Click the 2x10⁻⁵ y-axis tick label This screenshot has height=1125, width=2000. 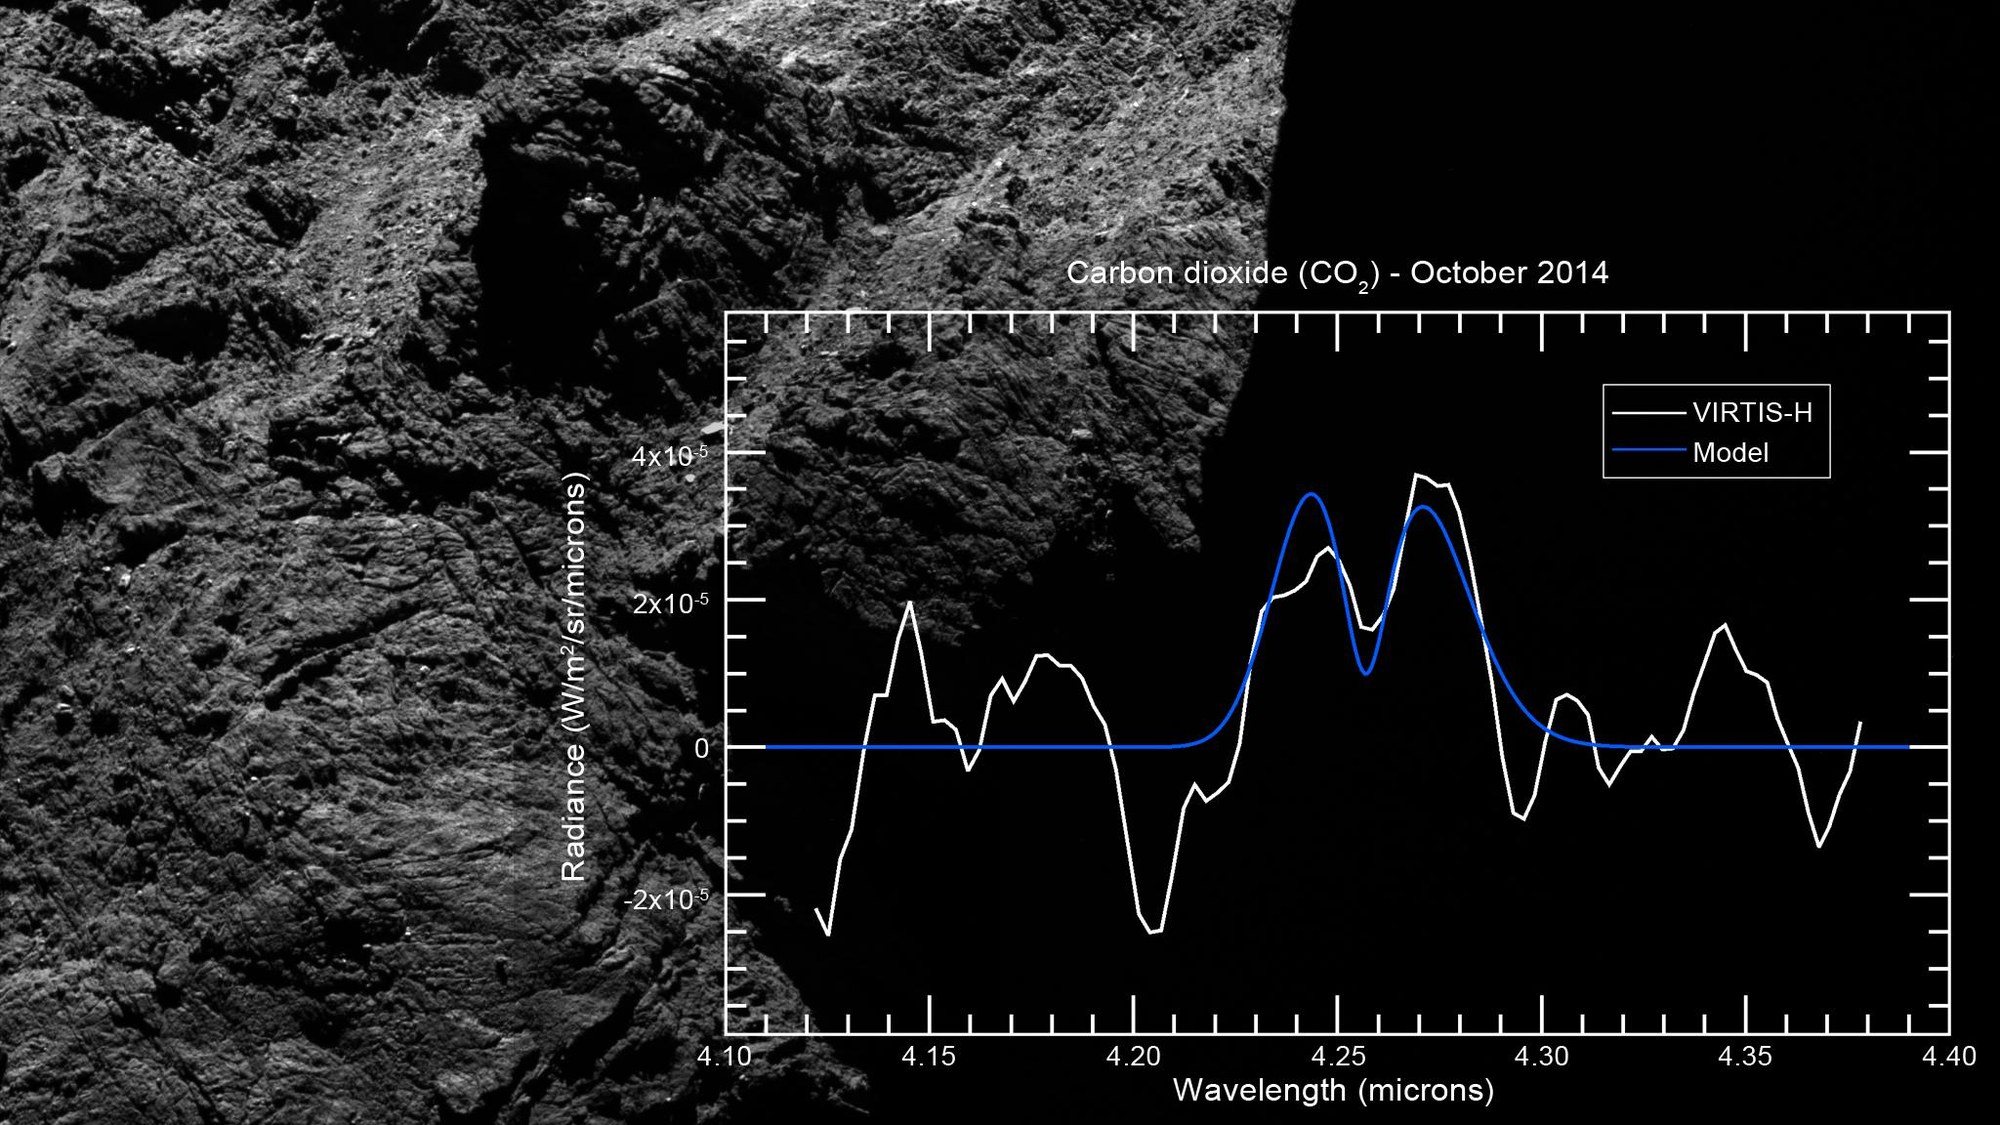coord(669,604)
